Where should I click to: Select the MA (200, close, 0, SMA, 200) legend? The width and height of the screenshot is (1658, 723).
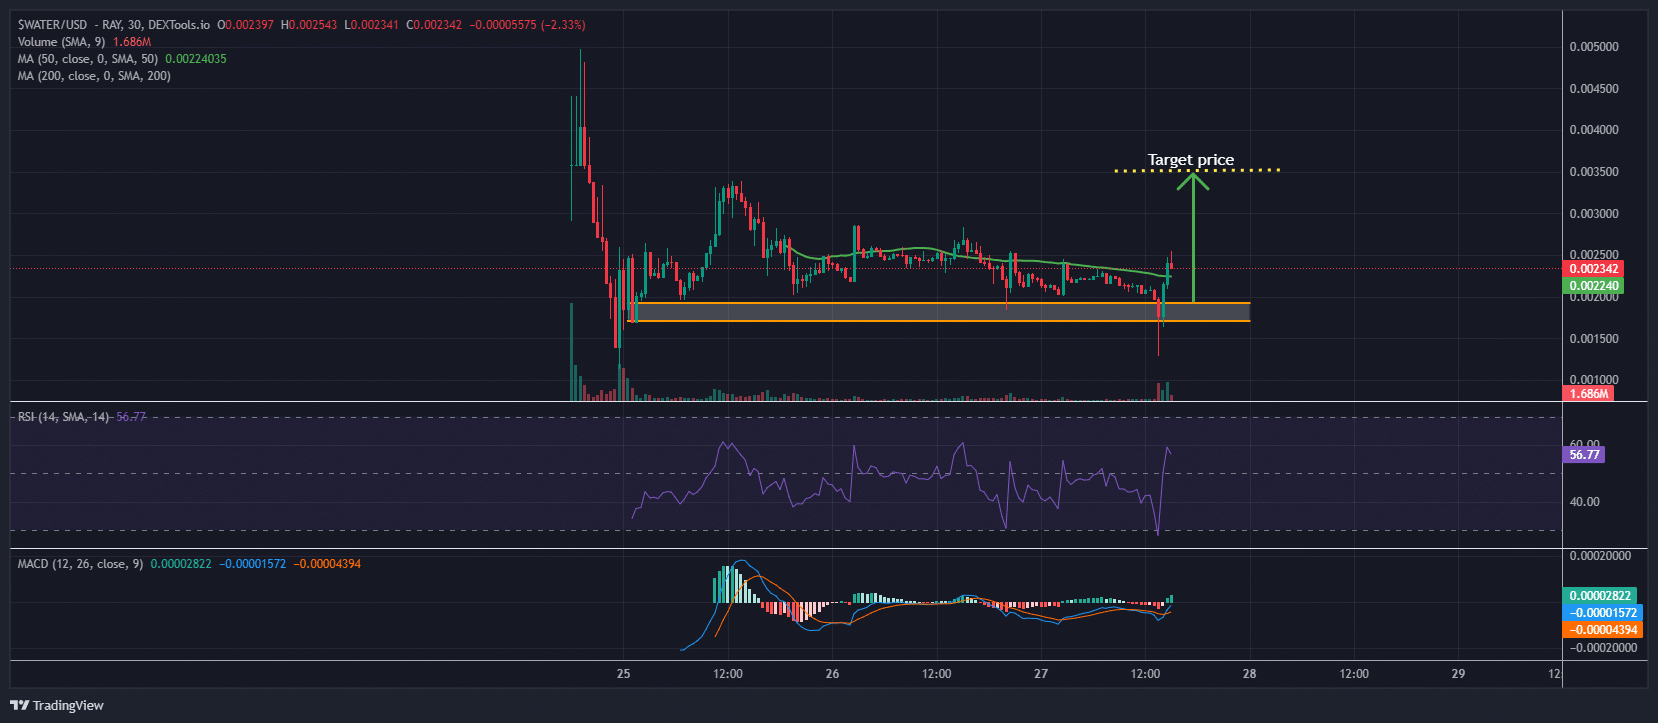coord(94,76)
